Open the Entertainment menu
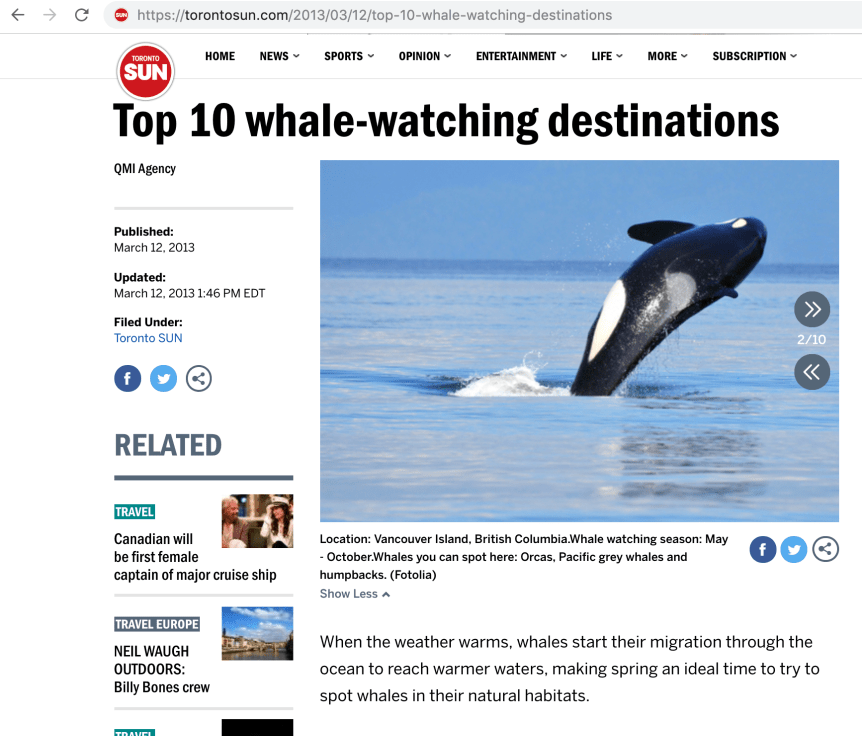This screenshot has height=736, width=862. (521, 56)
